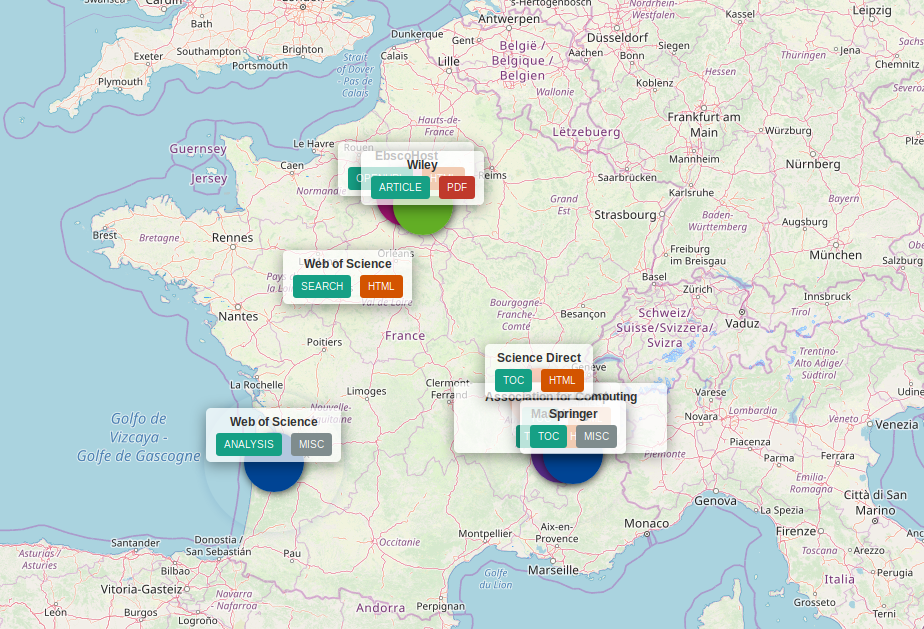
Task: Click the Bretagne region label
Action: (x=159, y=238)
